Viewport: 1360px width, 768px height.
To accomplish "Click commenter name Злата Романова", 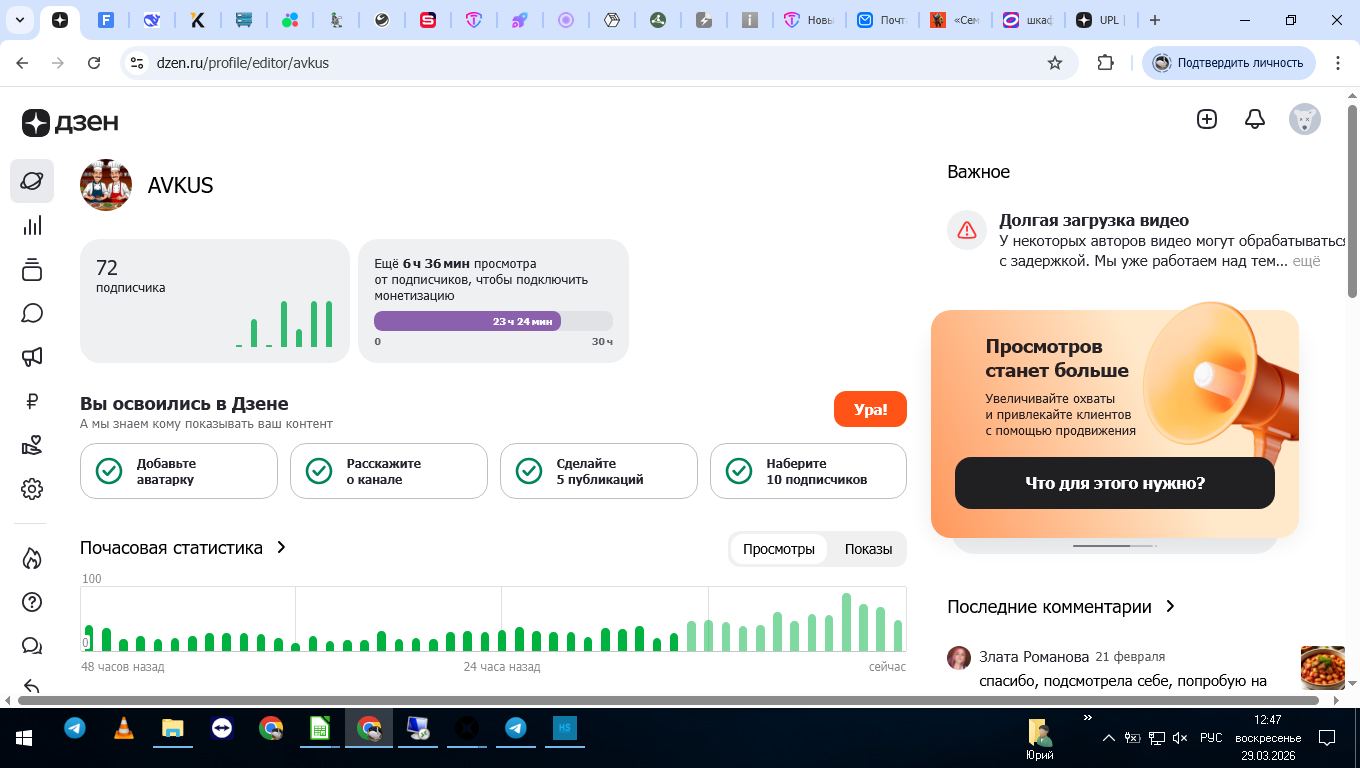I will 1034,657.
